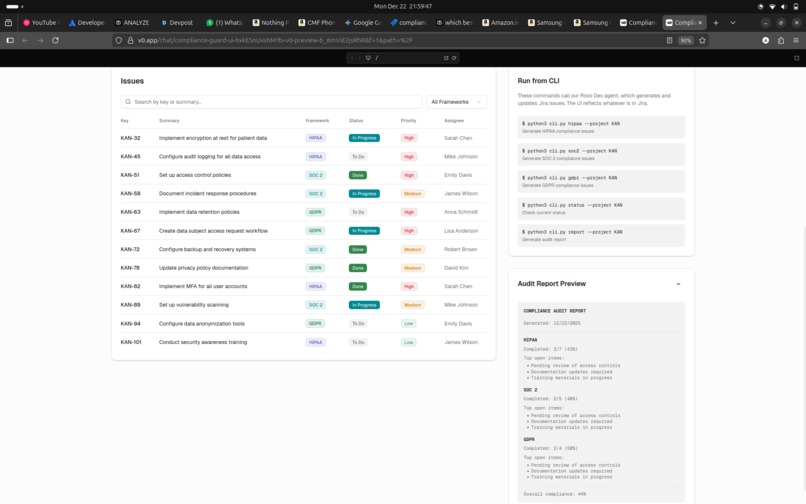806x504 pixels.
Task: Open the extensions puzzle icon
Action: click(781, 40)
